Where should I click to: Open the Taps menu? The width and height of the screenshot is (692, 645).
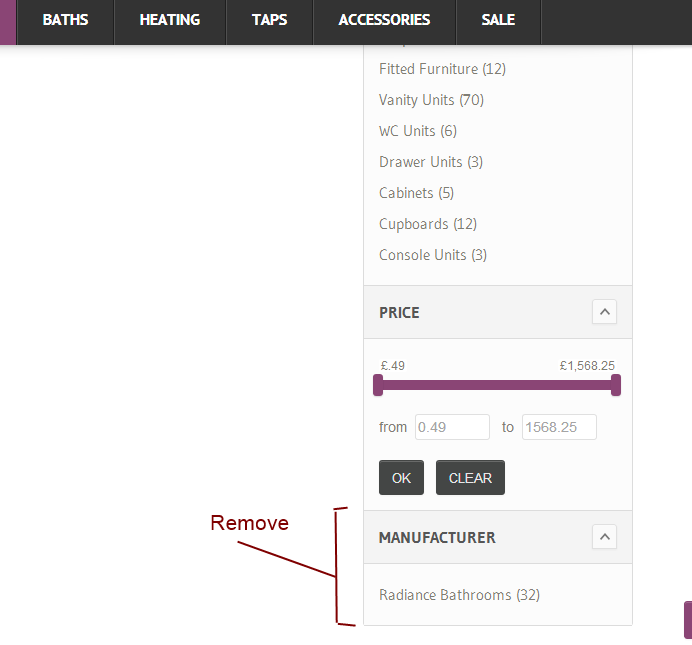pos(270,20)
